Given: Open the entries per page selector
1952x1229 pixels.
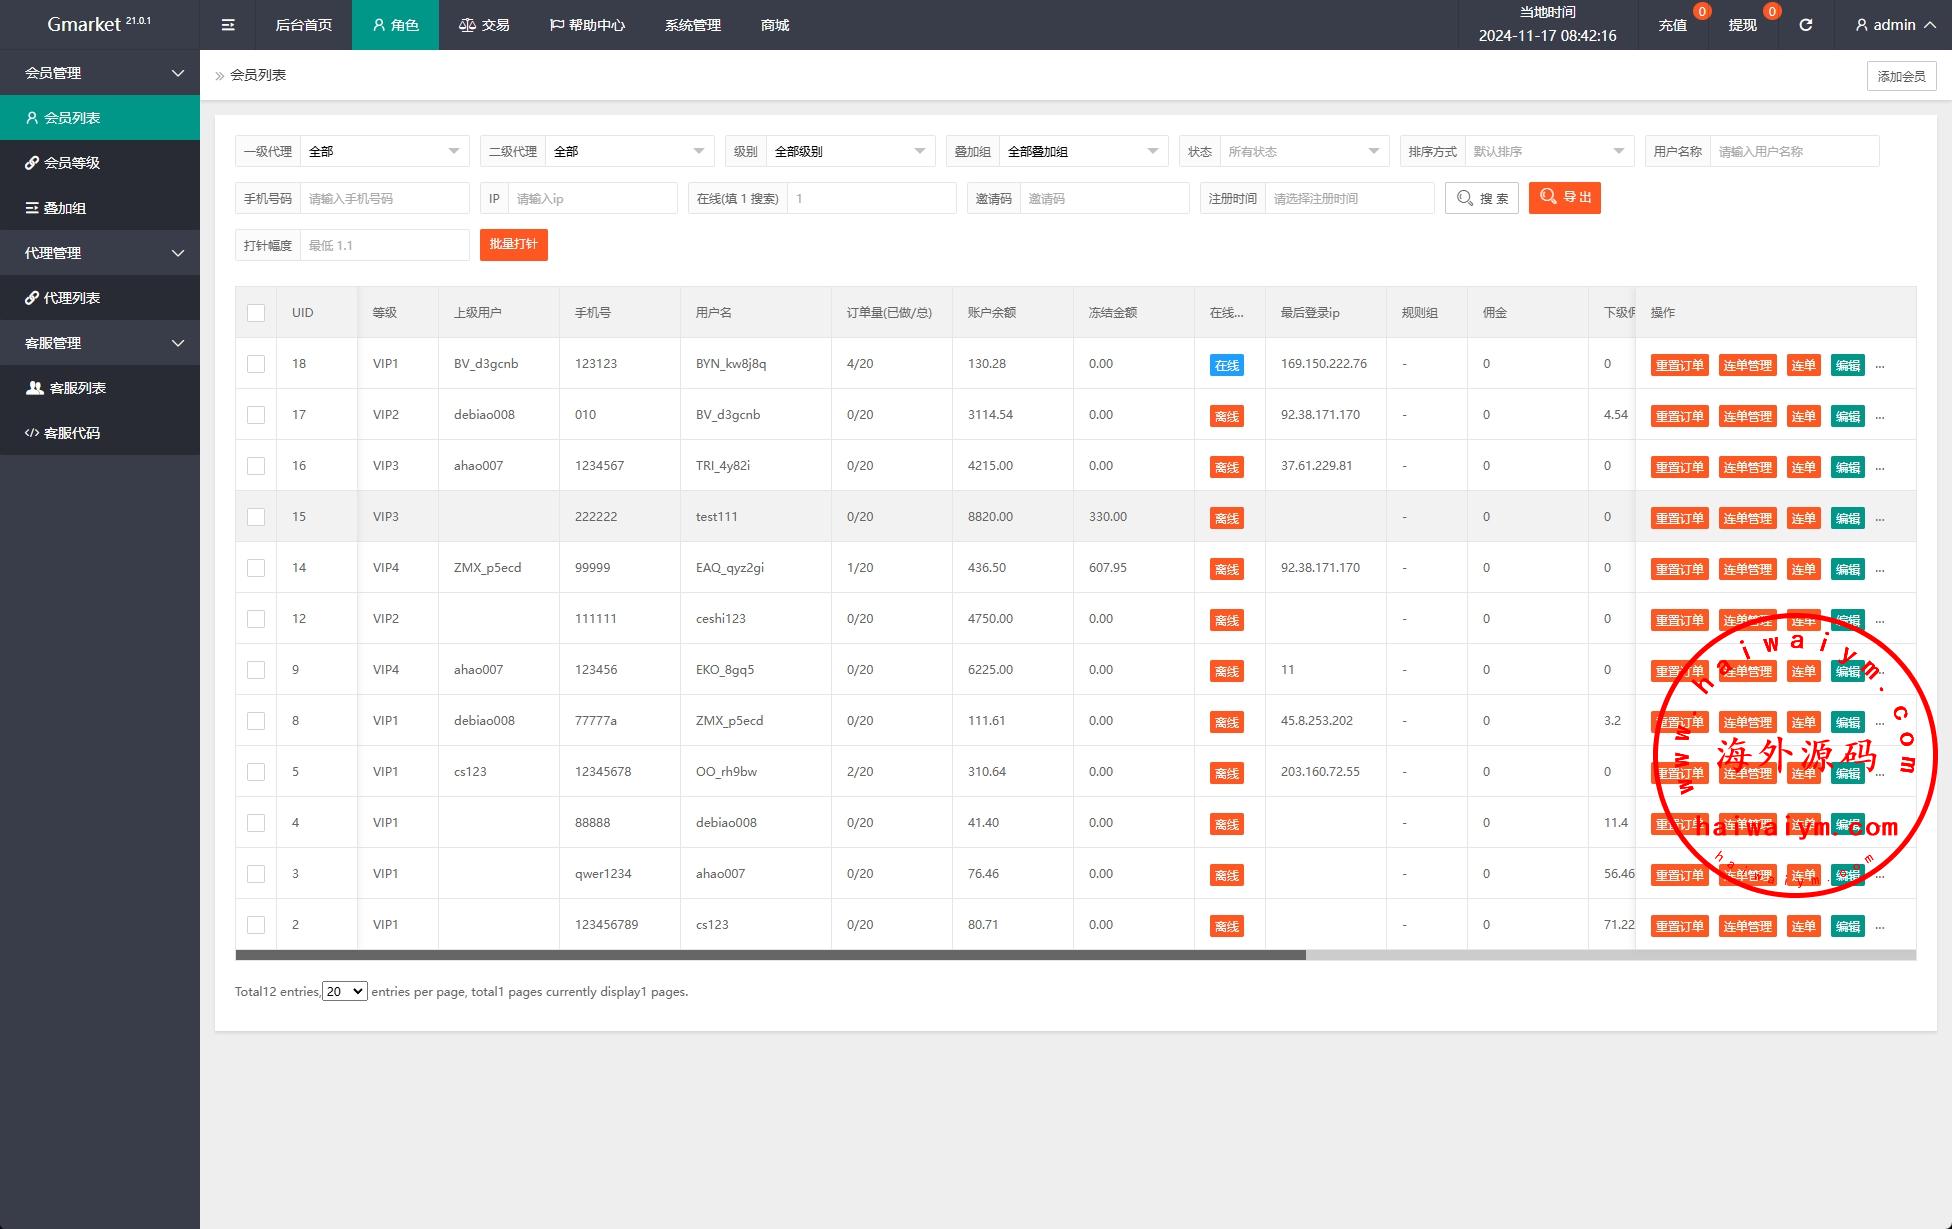Looking at the screenshot, I should coord(344,991).
